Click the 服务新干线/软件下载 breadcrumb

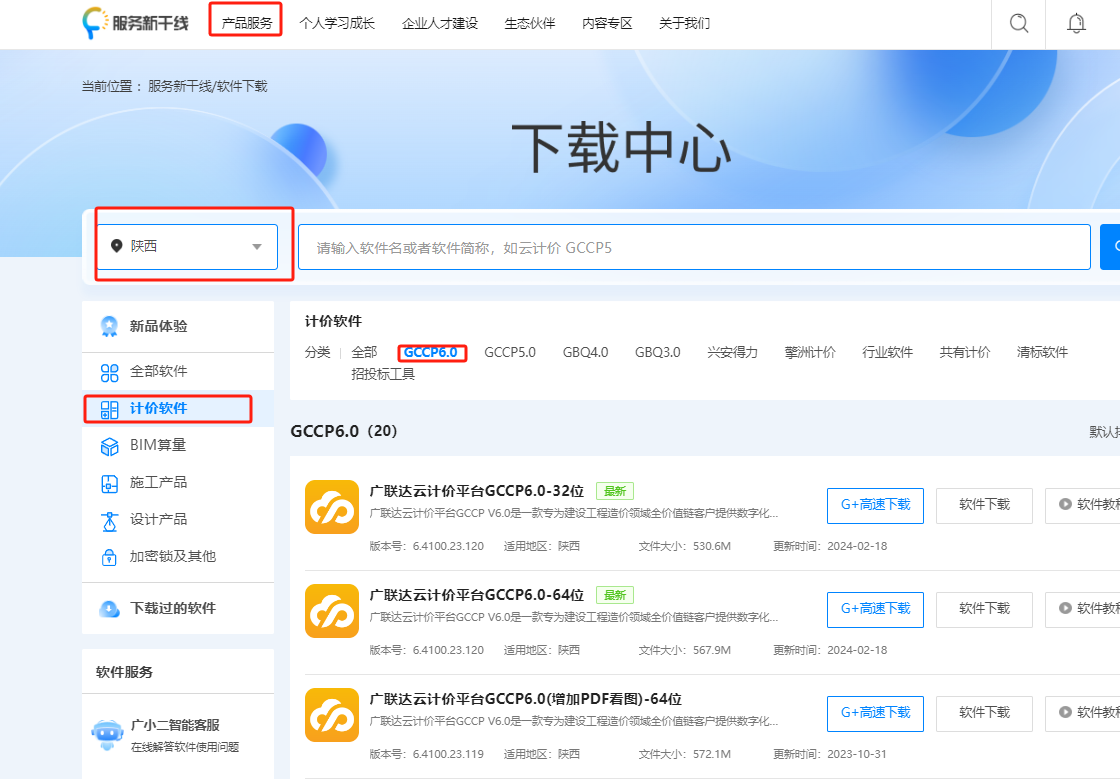pos(207,86)
